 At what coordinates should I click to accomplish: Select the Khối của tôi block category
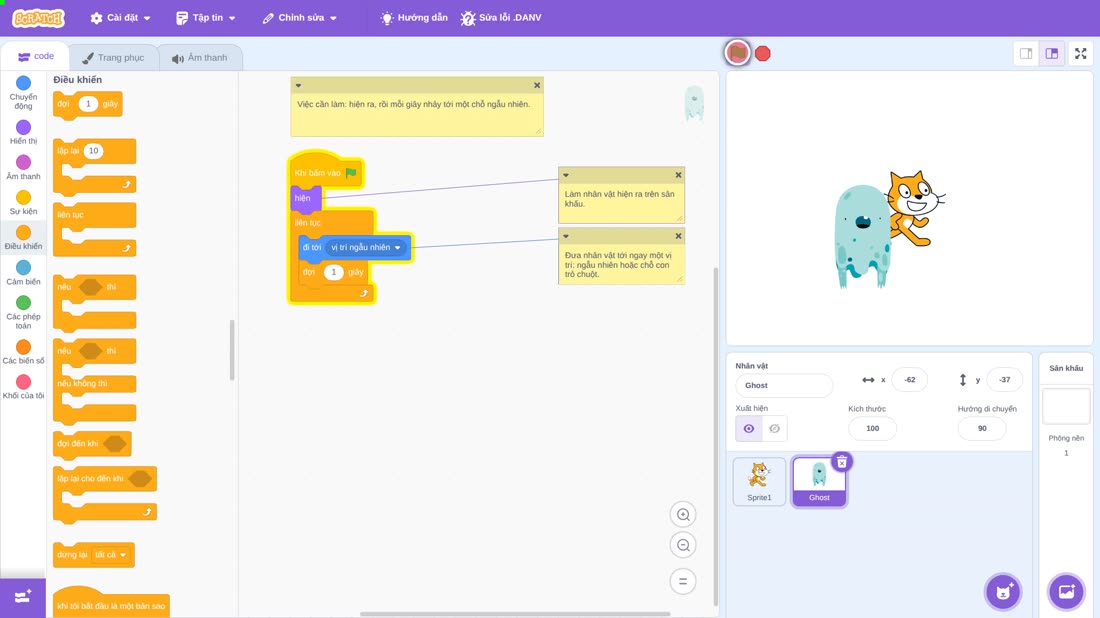pos(23,387)
